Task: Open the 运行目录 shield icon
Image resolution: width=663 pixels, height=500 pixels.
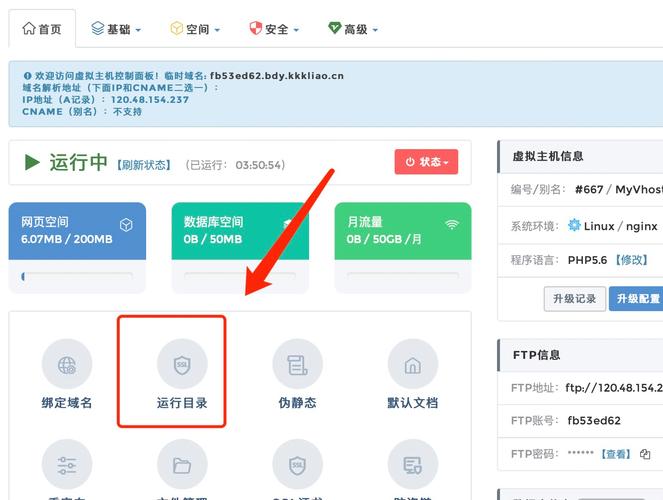Action: click(182, 364)
